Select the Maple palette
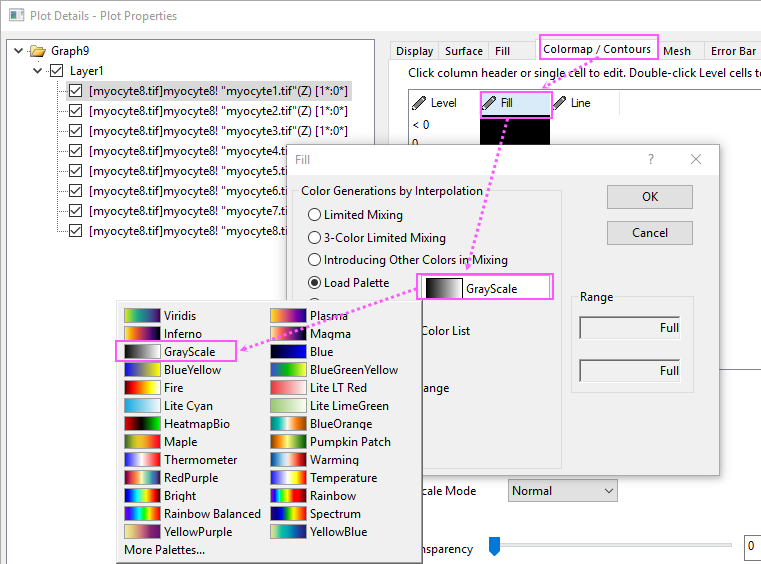This screenshot has width=761, height=564. pos(161,441)
